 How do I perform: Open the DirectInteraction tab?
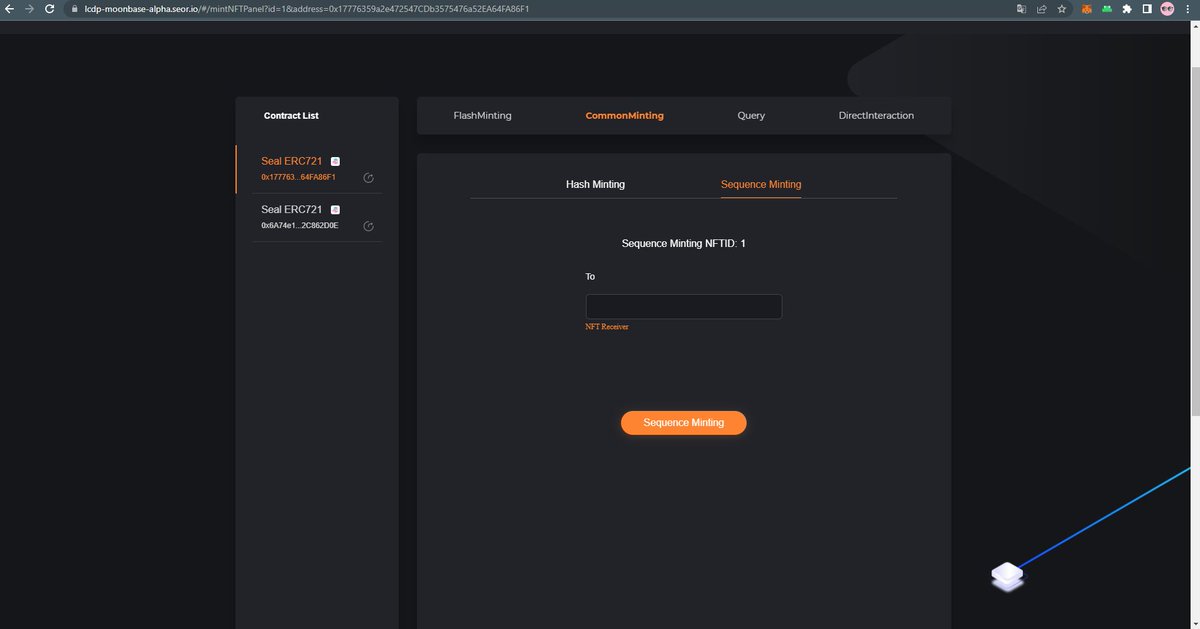coord(876,116)
